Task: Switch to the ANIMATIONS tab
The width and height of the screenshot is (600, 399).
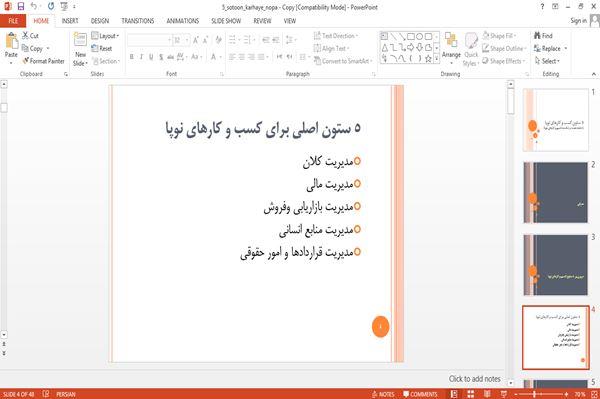Action: [x=183, y=21]
